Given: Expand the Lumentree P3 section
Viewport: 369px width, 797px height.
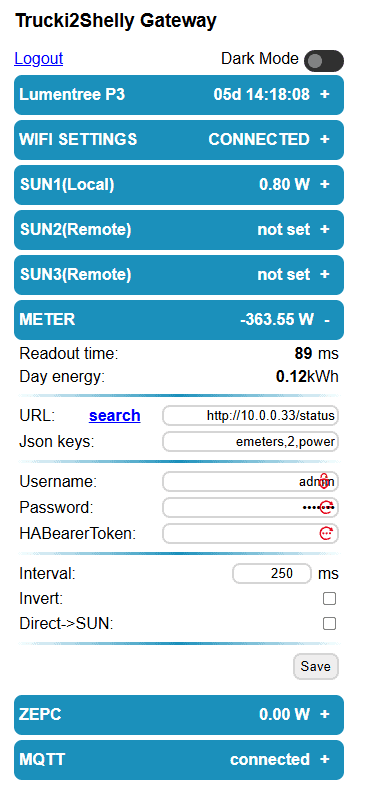Looking at the screenshot, I should pyautogui.click(x=179, y=95).
